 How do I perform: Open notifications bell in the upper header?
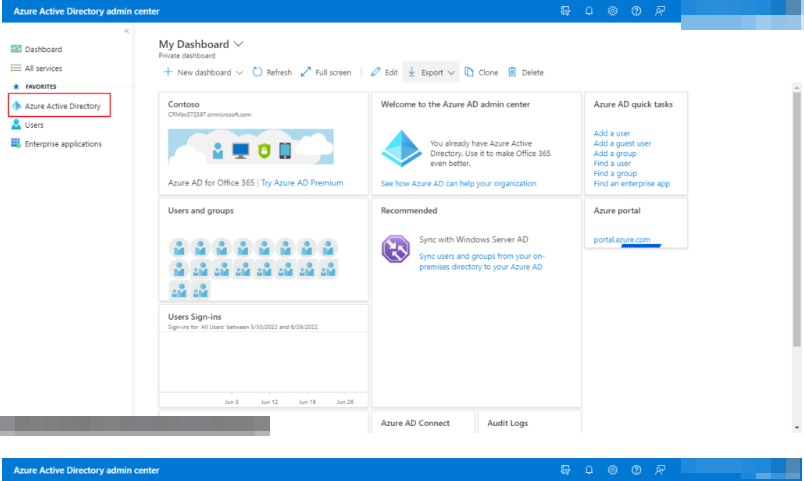(589, 11)
